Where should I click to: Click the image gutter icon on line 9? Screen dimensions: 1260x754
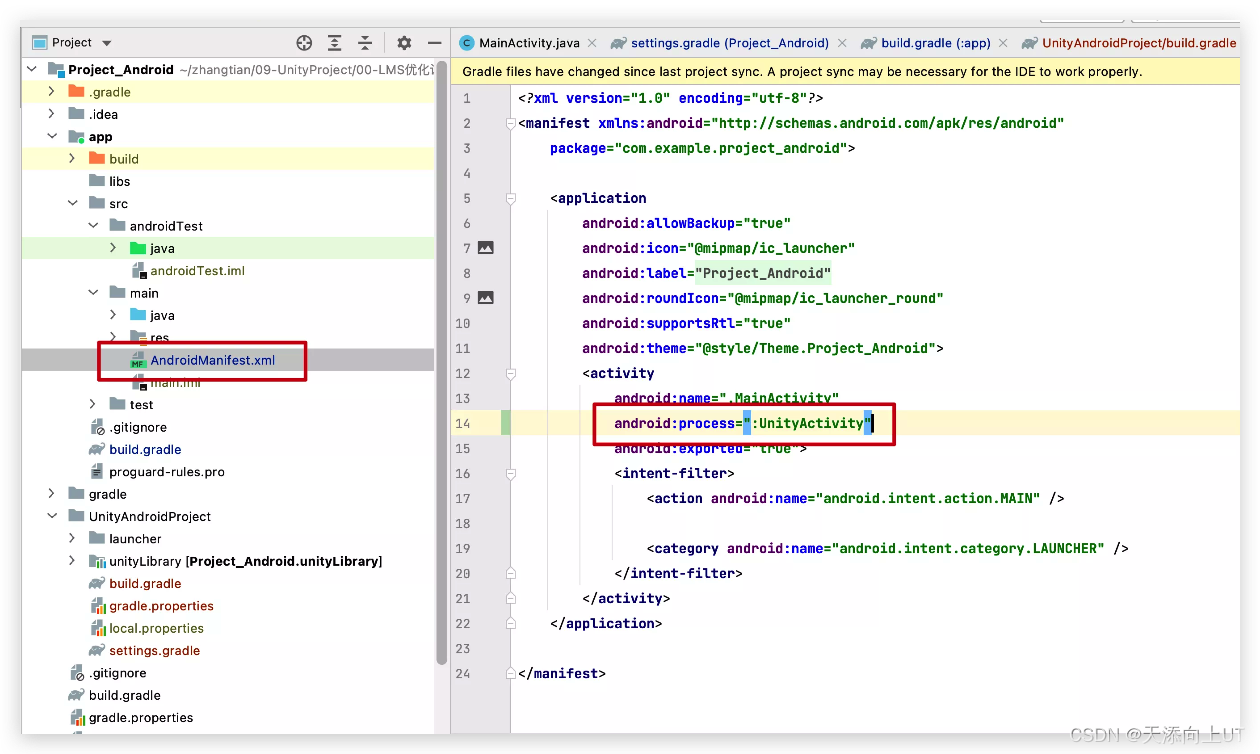click(486, 298)
